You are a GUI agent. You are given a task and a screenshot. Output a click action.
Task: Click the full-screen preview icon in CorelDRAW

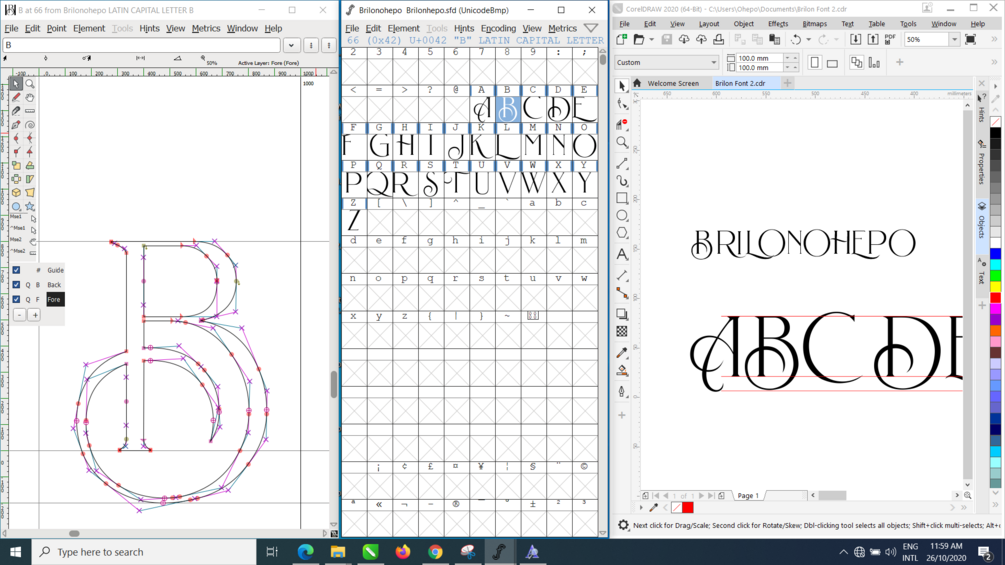pyautogui.click(x=970, y=39)
